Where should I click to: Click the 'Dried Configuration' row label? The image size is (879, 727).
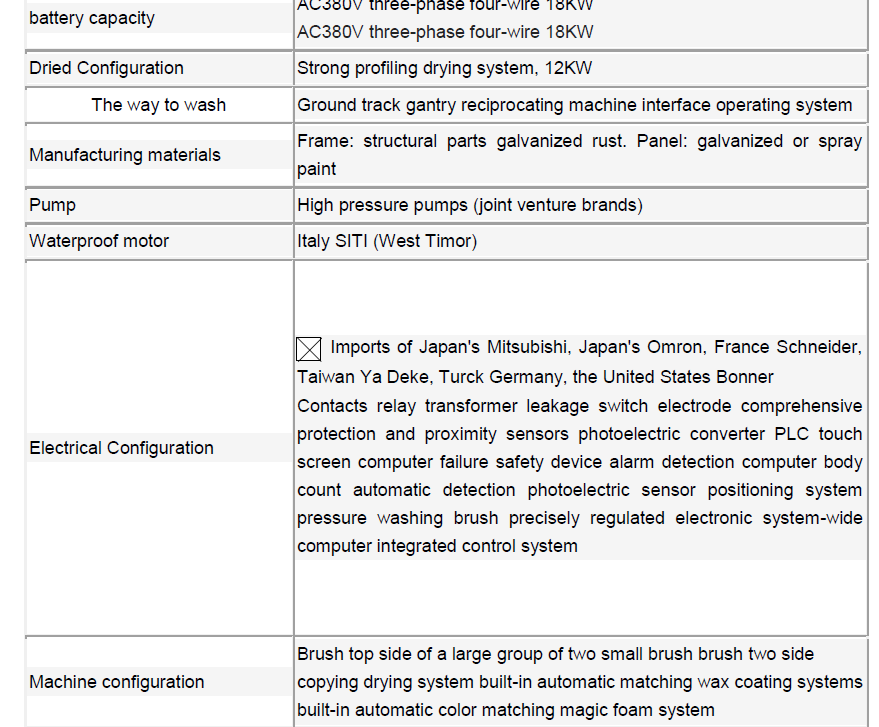coord(106,68)
